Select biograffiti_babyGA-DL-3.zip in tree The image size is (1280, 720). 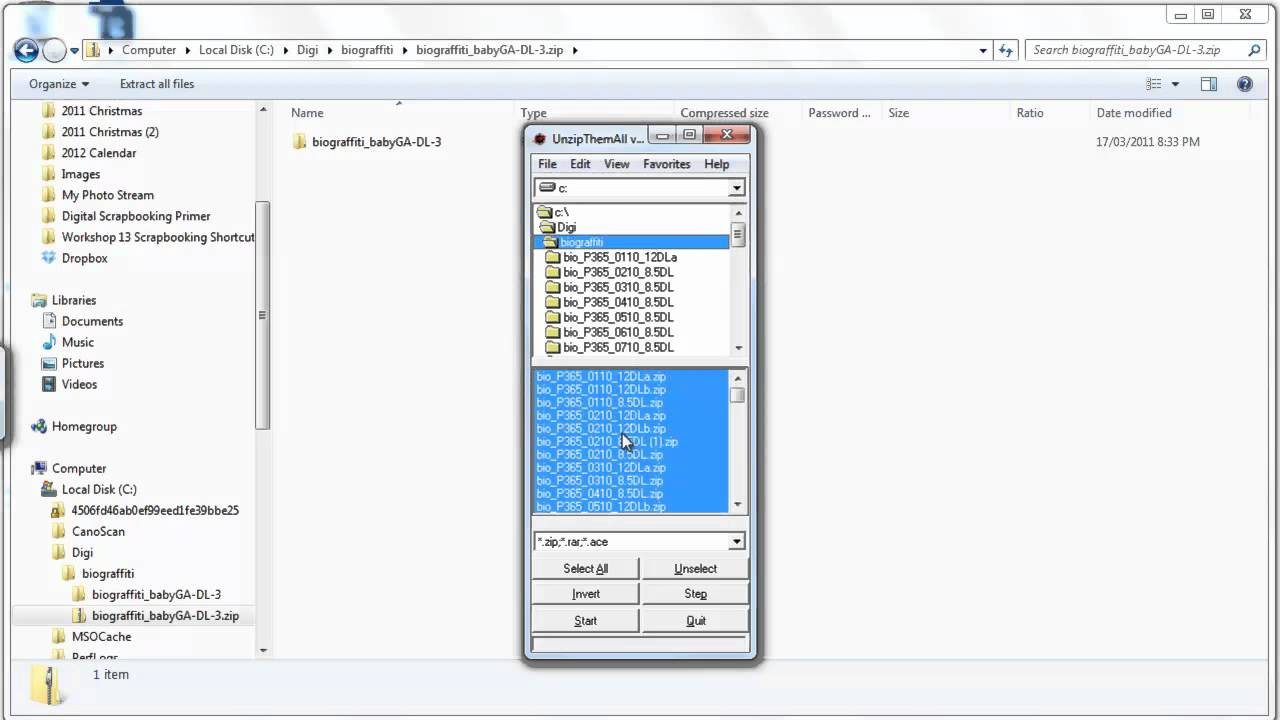coord(165,615)
